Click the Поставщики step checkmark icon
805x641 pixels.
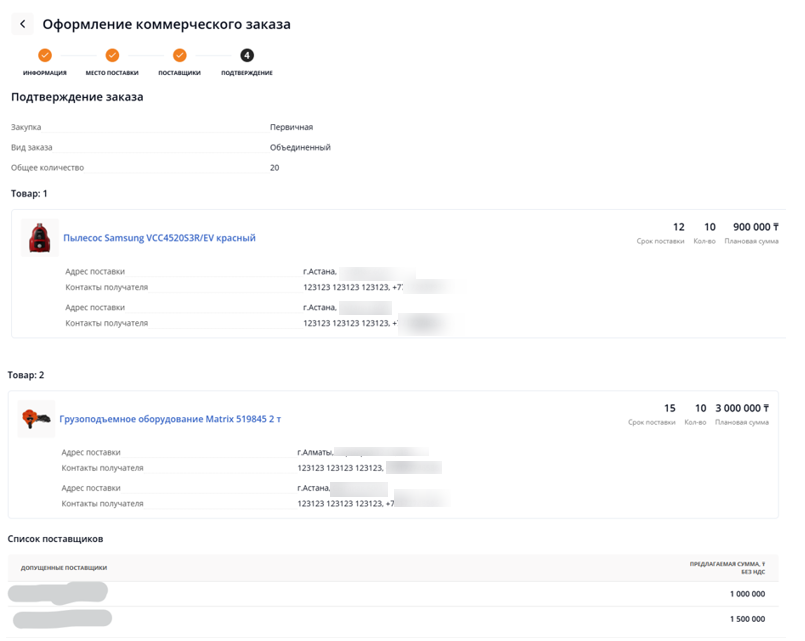coord(179,56)
